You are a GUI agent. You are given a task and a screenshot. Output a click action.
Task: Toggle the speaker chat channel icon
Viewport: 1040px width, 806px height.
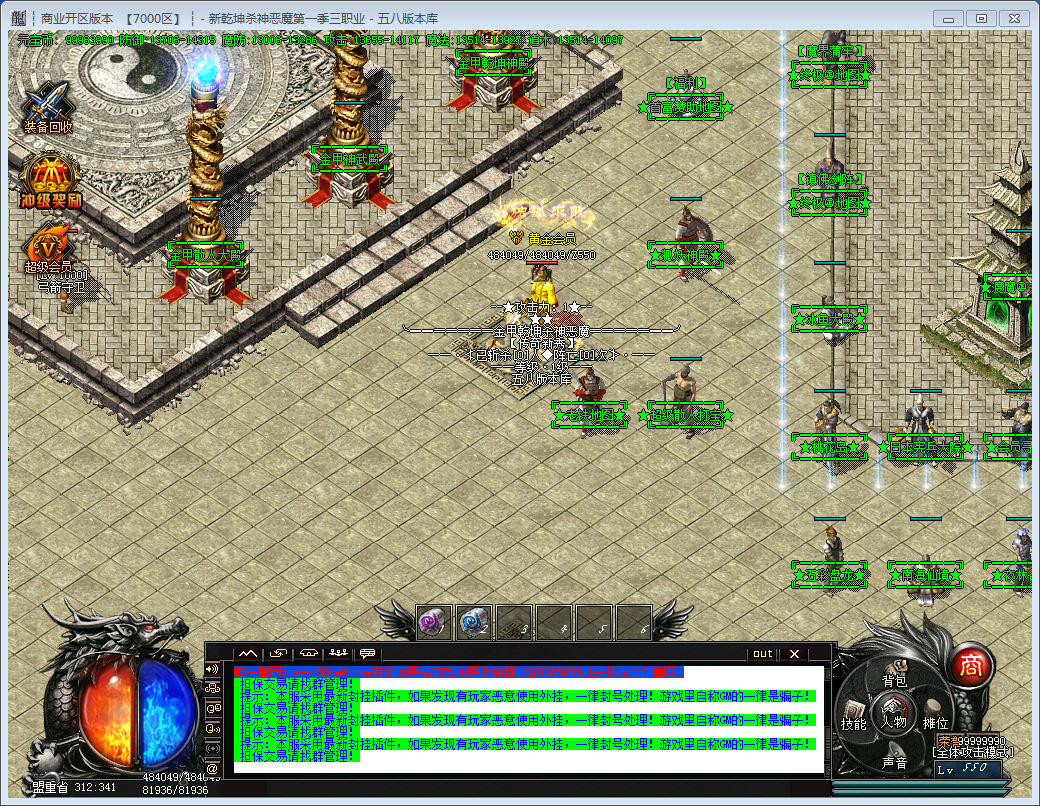click(x=212, y=669)
